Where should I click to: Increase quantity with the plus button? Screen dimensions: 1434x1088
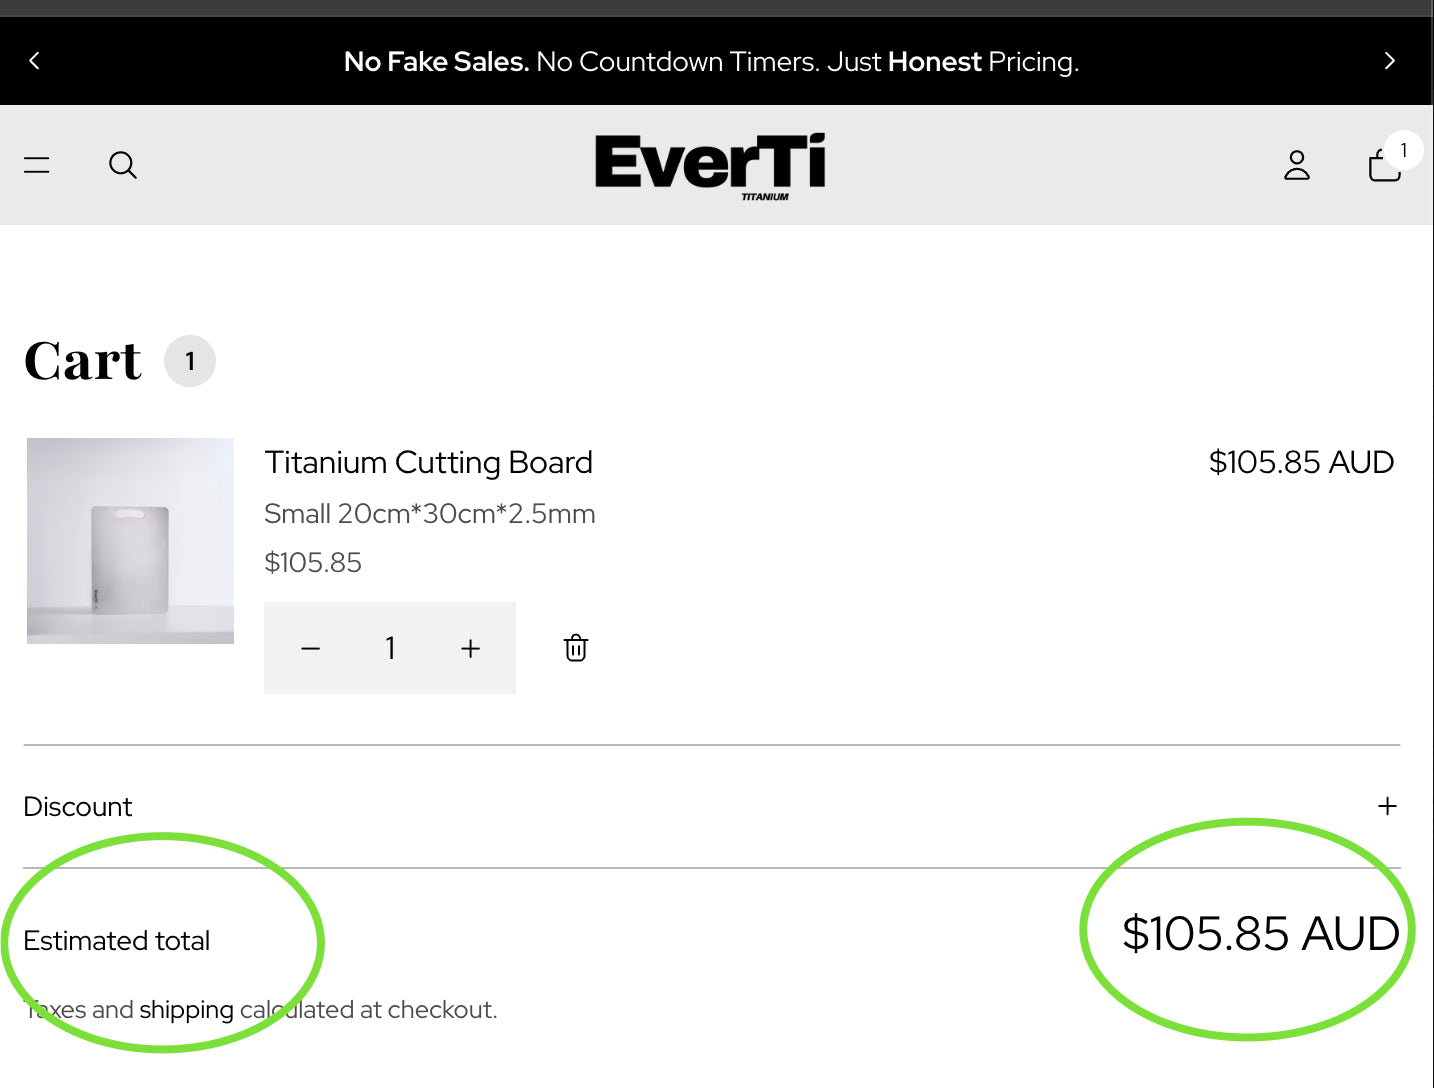[x=470, y=648]
